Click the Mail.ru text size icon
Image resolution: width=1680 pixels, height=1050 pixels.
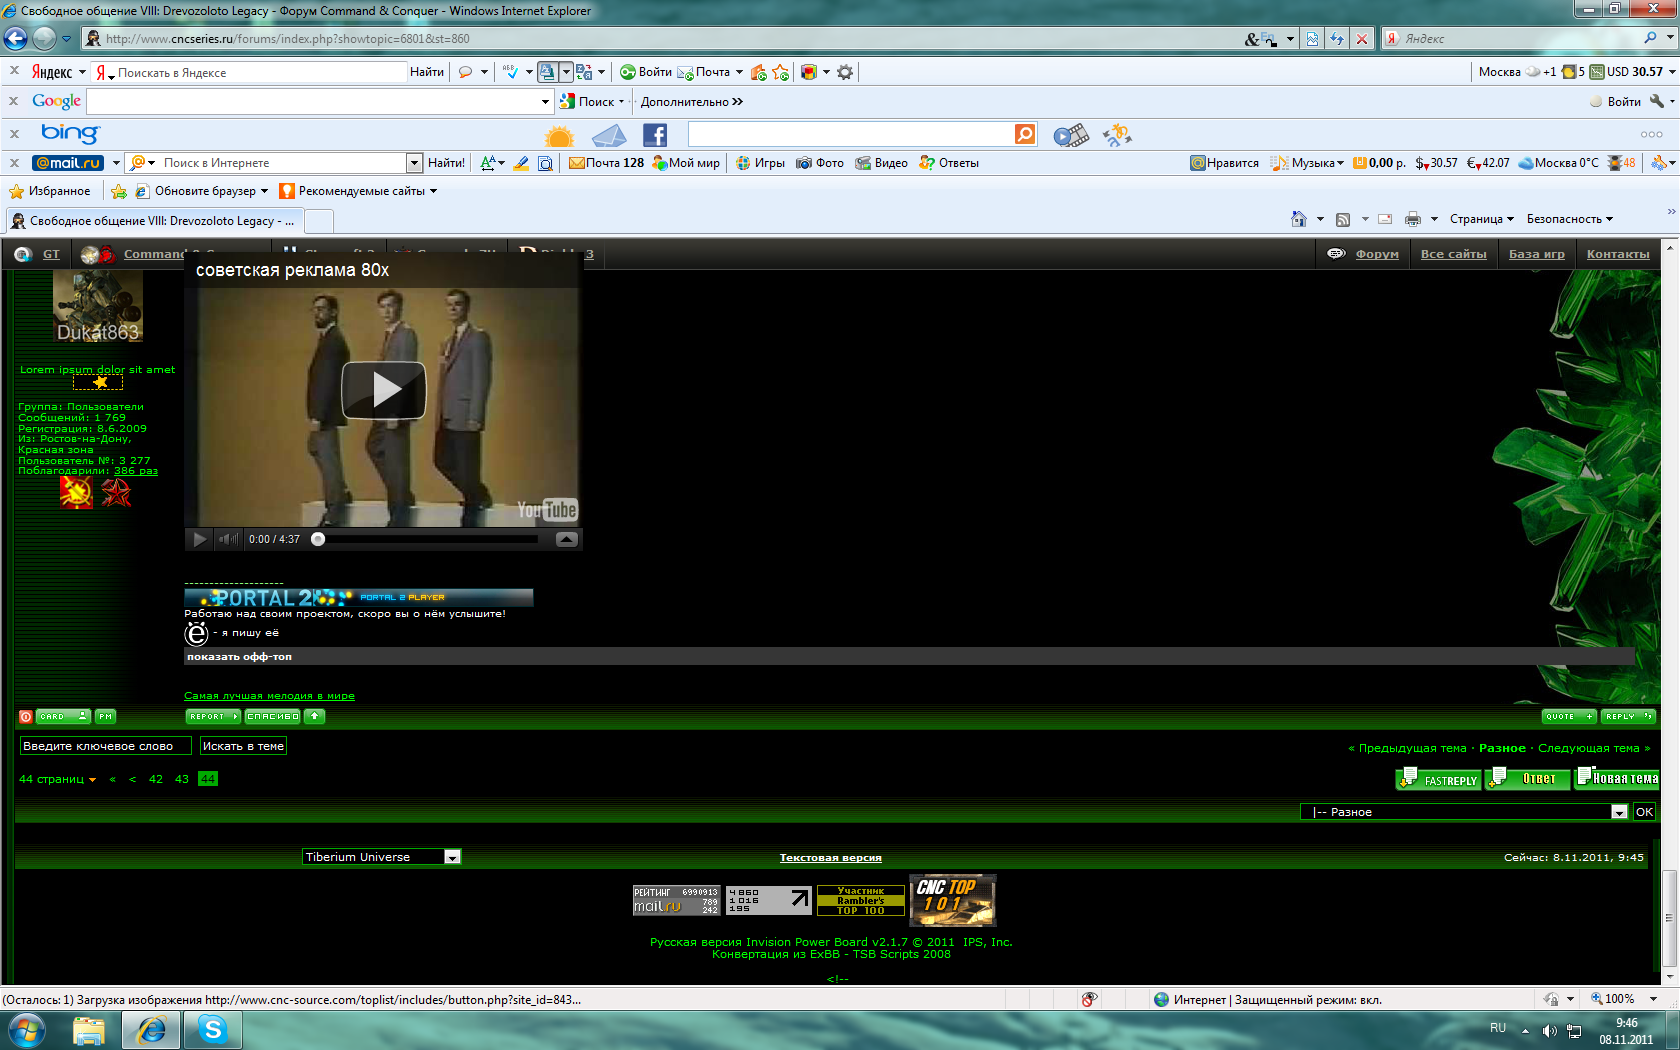pos(488,163)
